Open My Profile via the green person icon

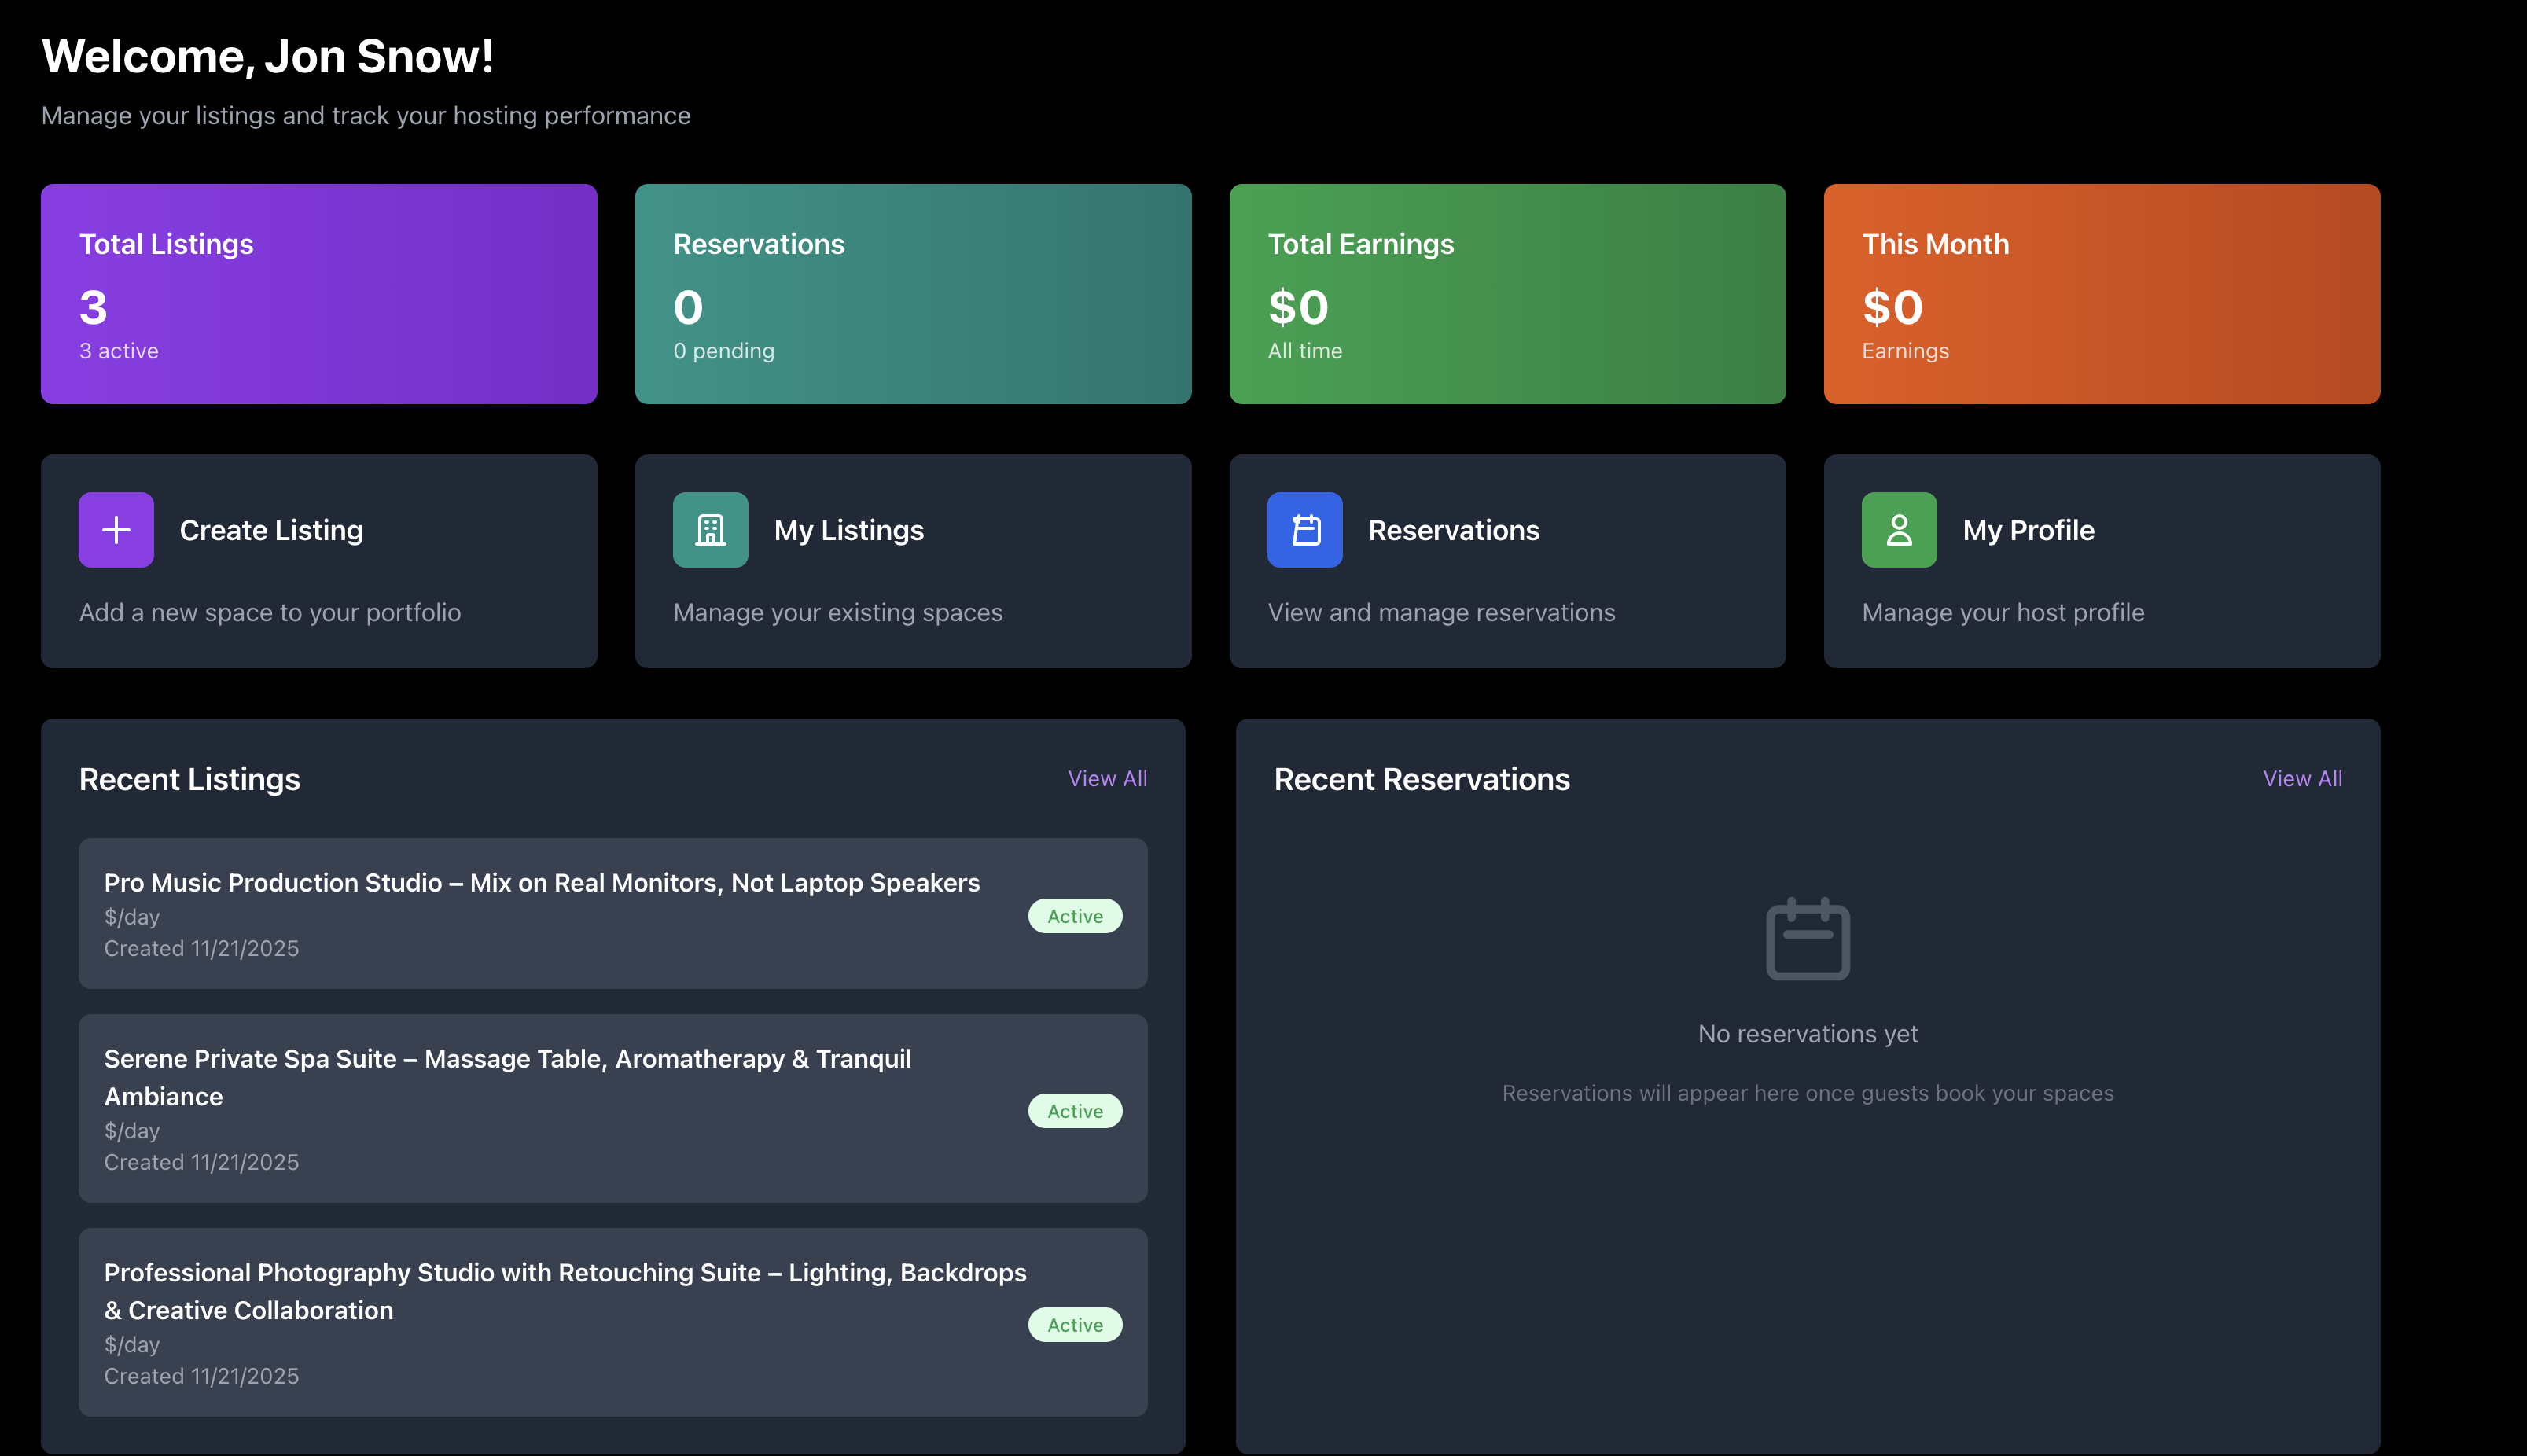coord(1898,530)
